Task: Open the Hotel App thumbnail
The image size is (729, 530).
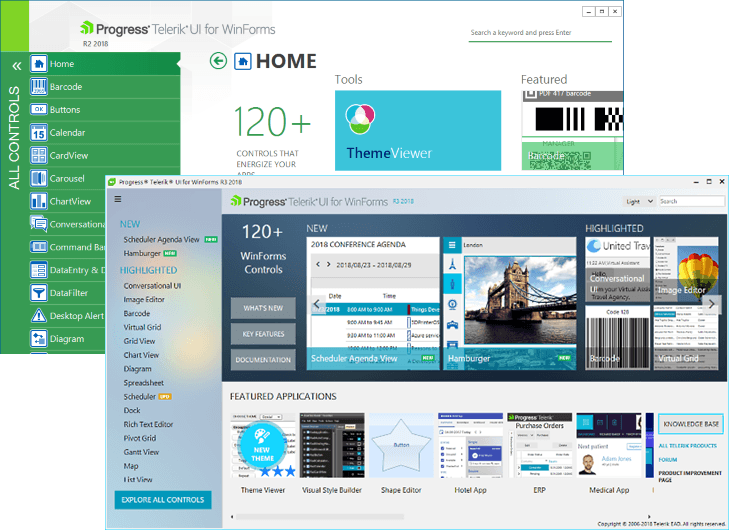Action: [471, 445]
